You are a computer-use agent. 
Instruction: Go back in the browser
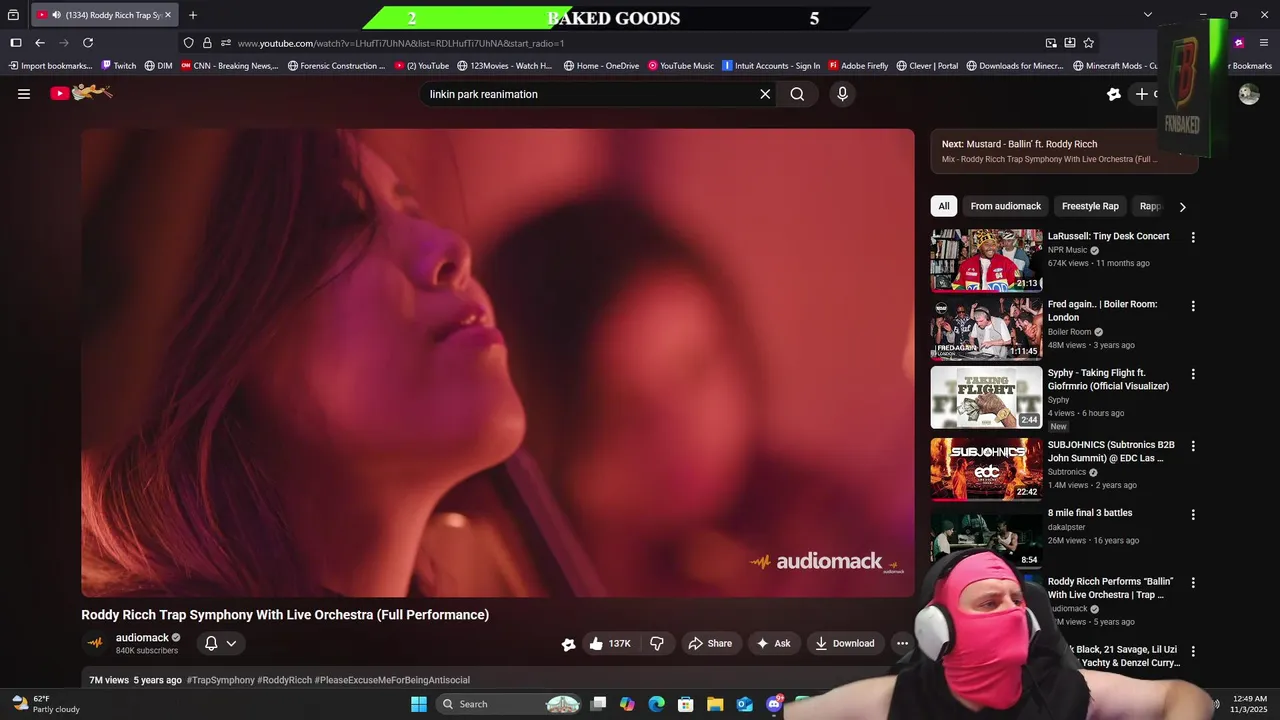[x=40, y=43]
